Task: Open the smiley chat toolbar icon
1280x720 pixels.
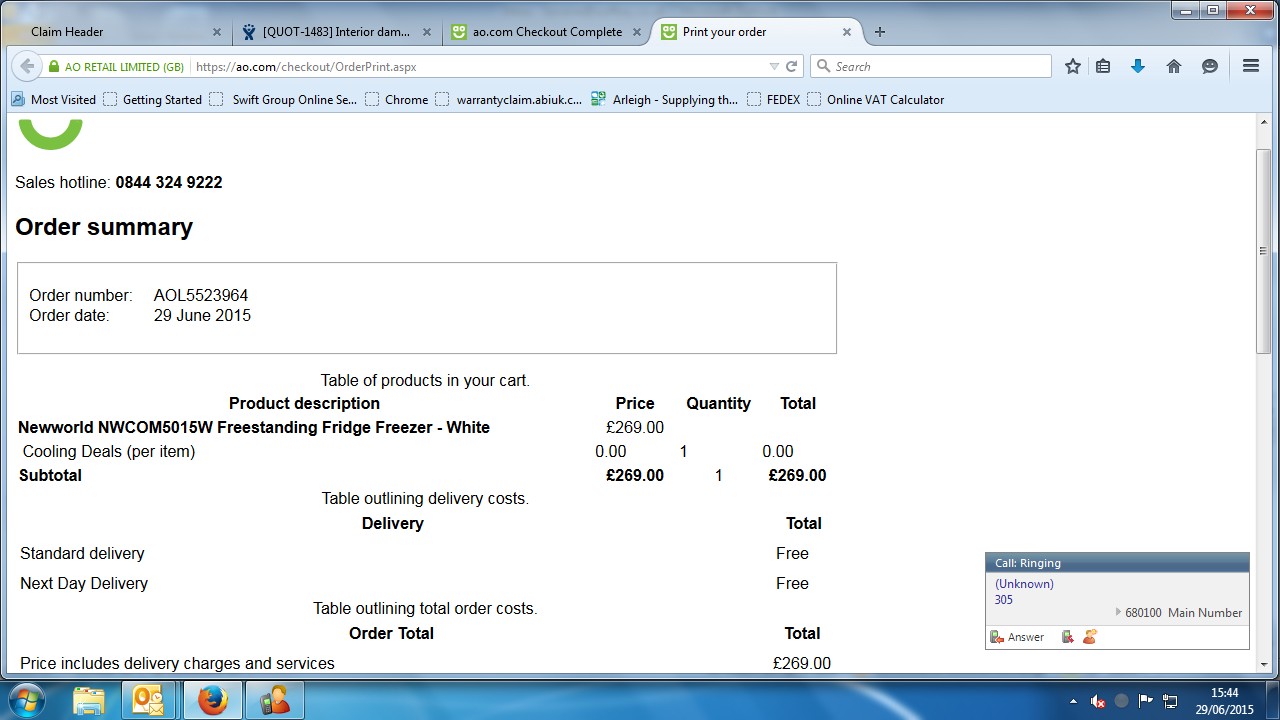Action: click(1209, 66)
